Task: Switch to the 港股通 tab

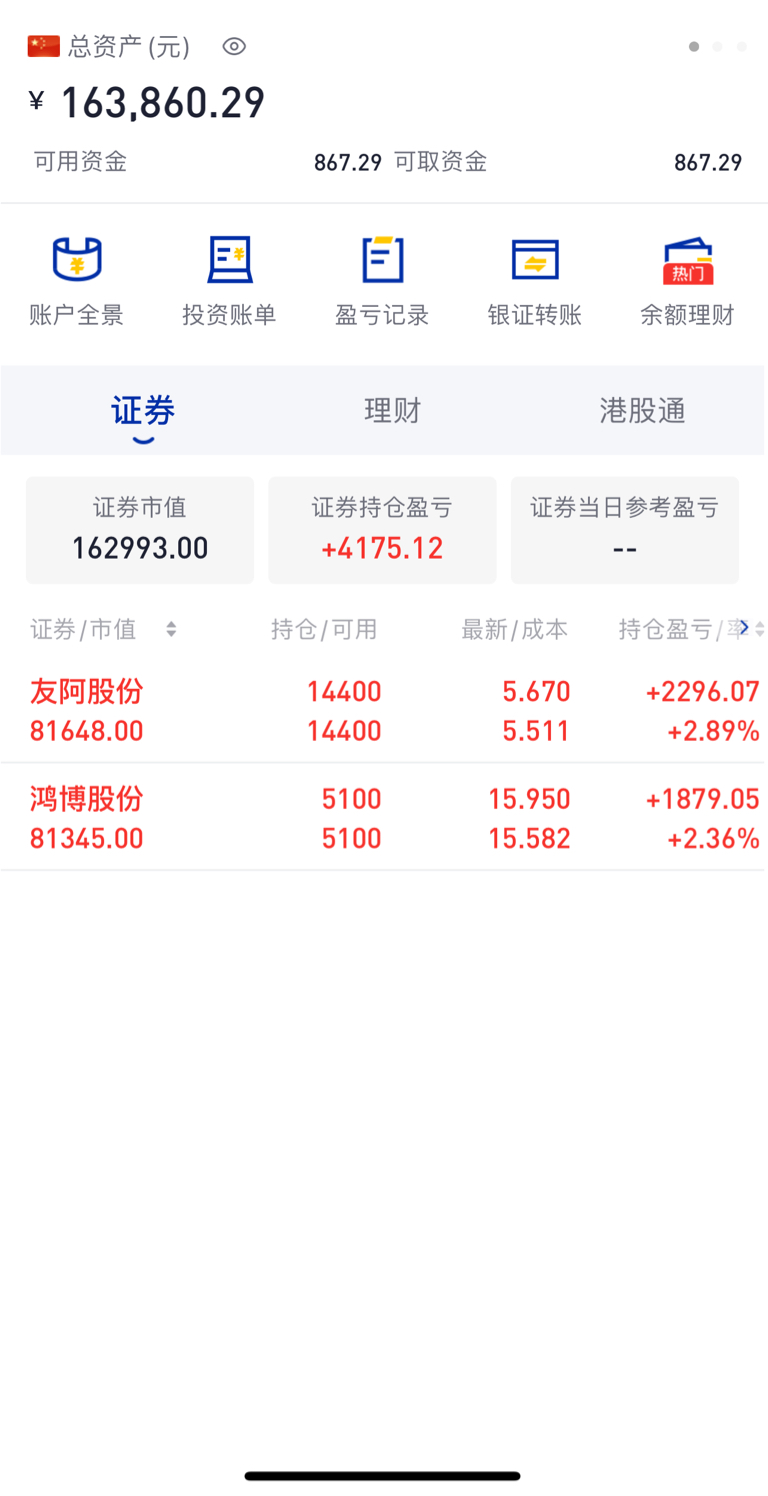Action: pyautogui.click(x=642, y=410)
